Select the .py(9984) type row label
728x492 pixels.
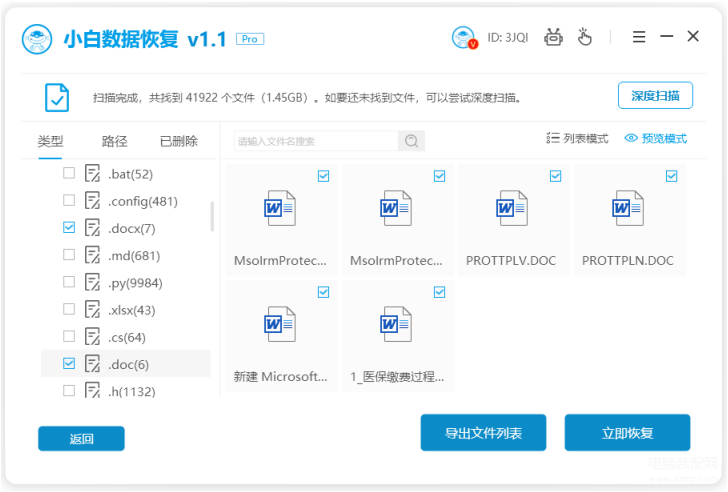[135, 283]
